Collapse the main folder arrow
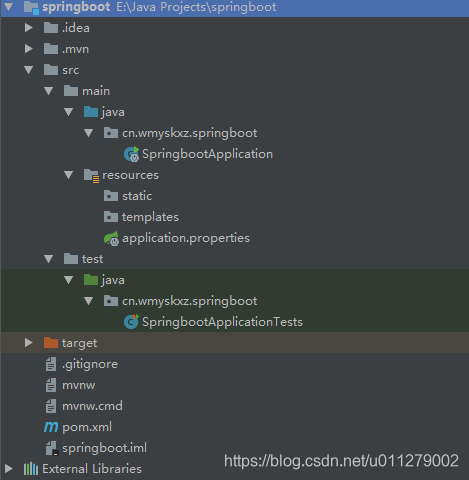This screenshot has width=469, height=480. [49, 91]
